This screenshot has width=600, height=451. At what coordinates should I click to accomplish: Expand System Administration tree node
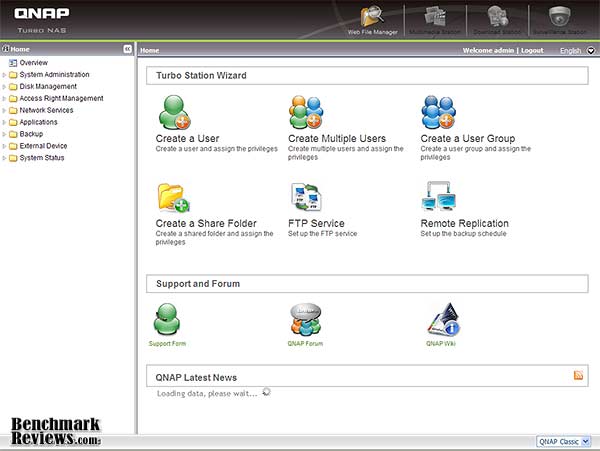coord(4,75)
